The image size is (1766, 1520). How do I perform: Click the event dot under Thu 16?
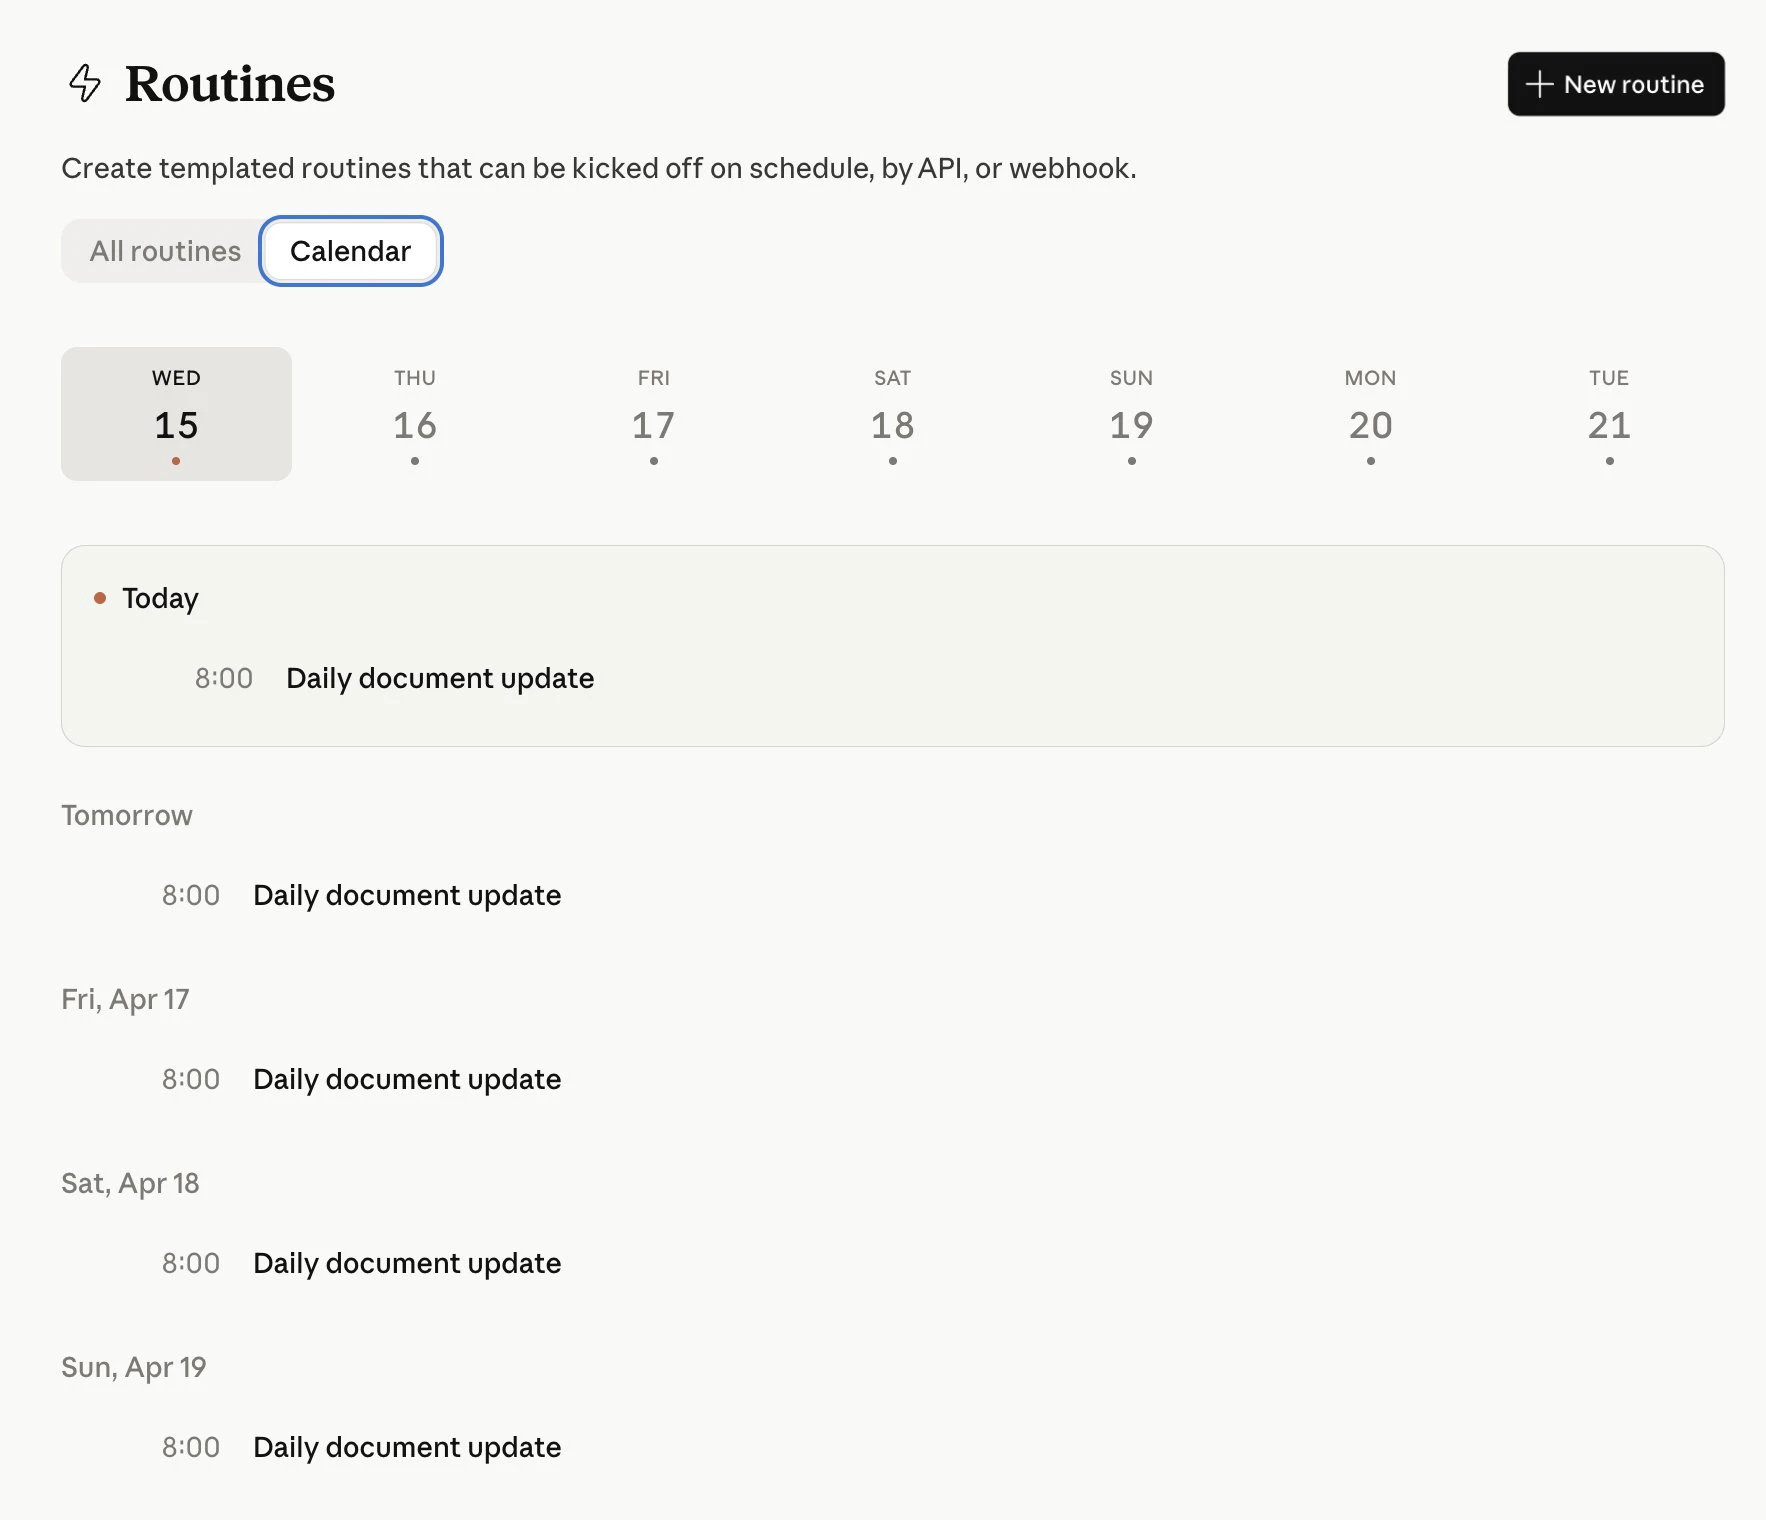pyautogui.click(x=414, y=462)
